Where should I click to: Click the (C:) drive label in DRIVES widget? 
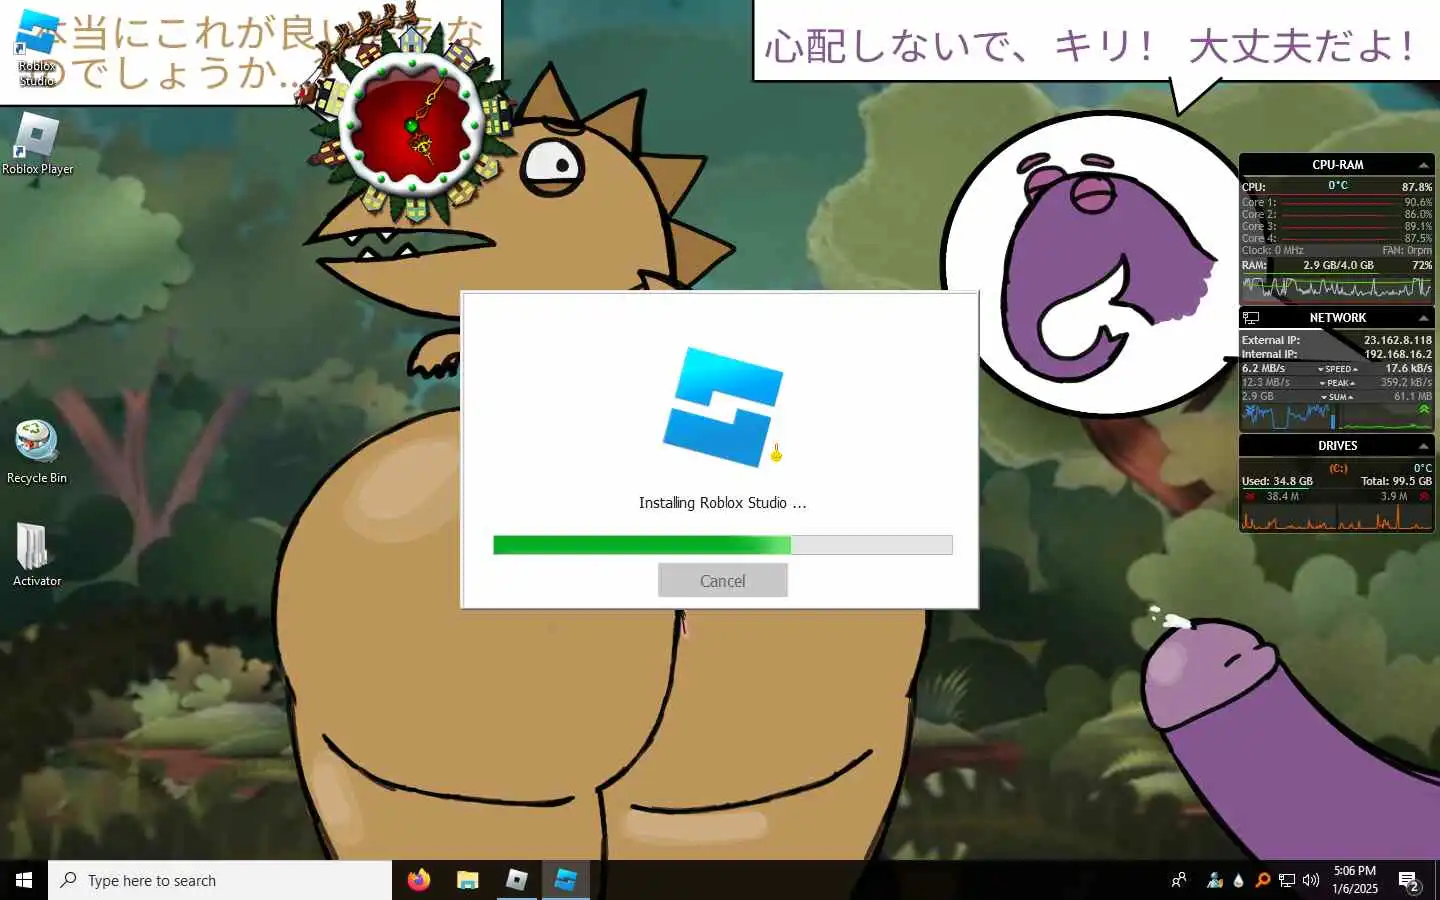(1338, 468)
